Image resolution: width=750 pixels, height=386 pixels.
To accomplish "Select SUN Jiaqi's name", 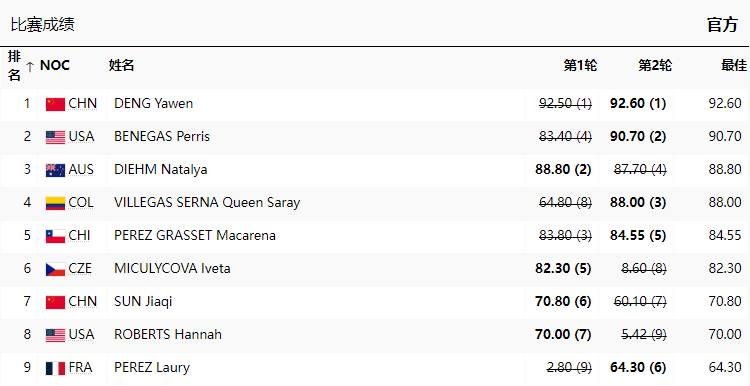I will coord(143,301).
